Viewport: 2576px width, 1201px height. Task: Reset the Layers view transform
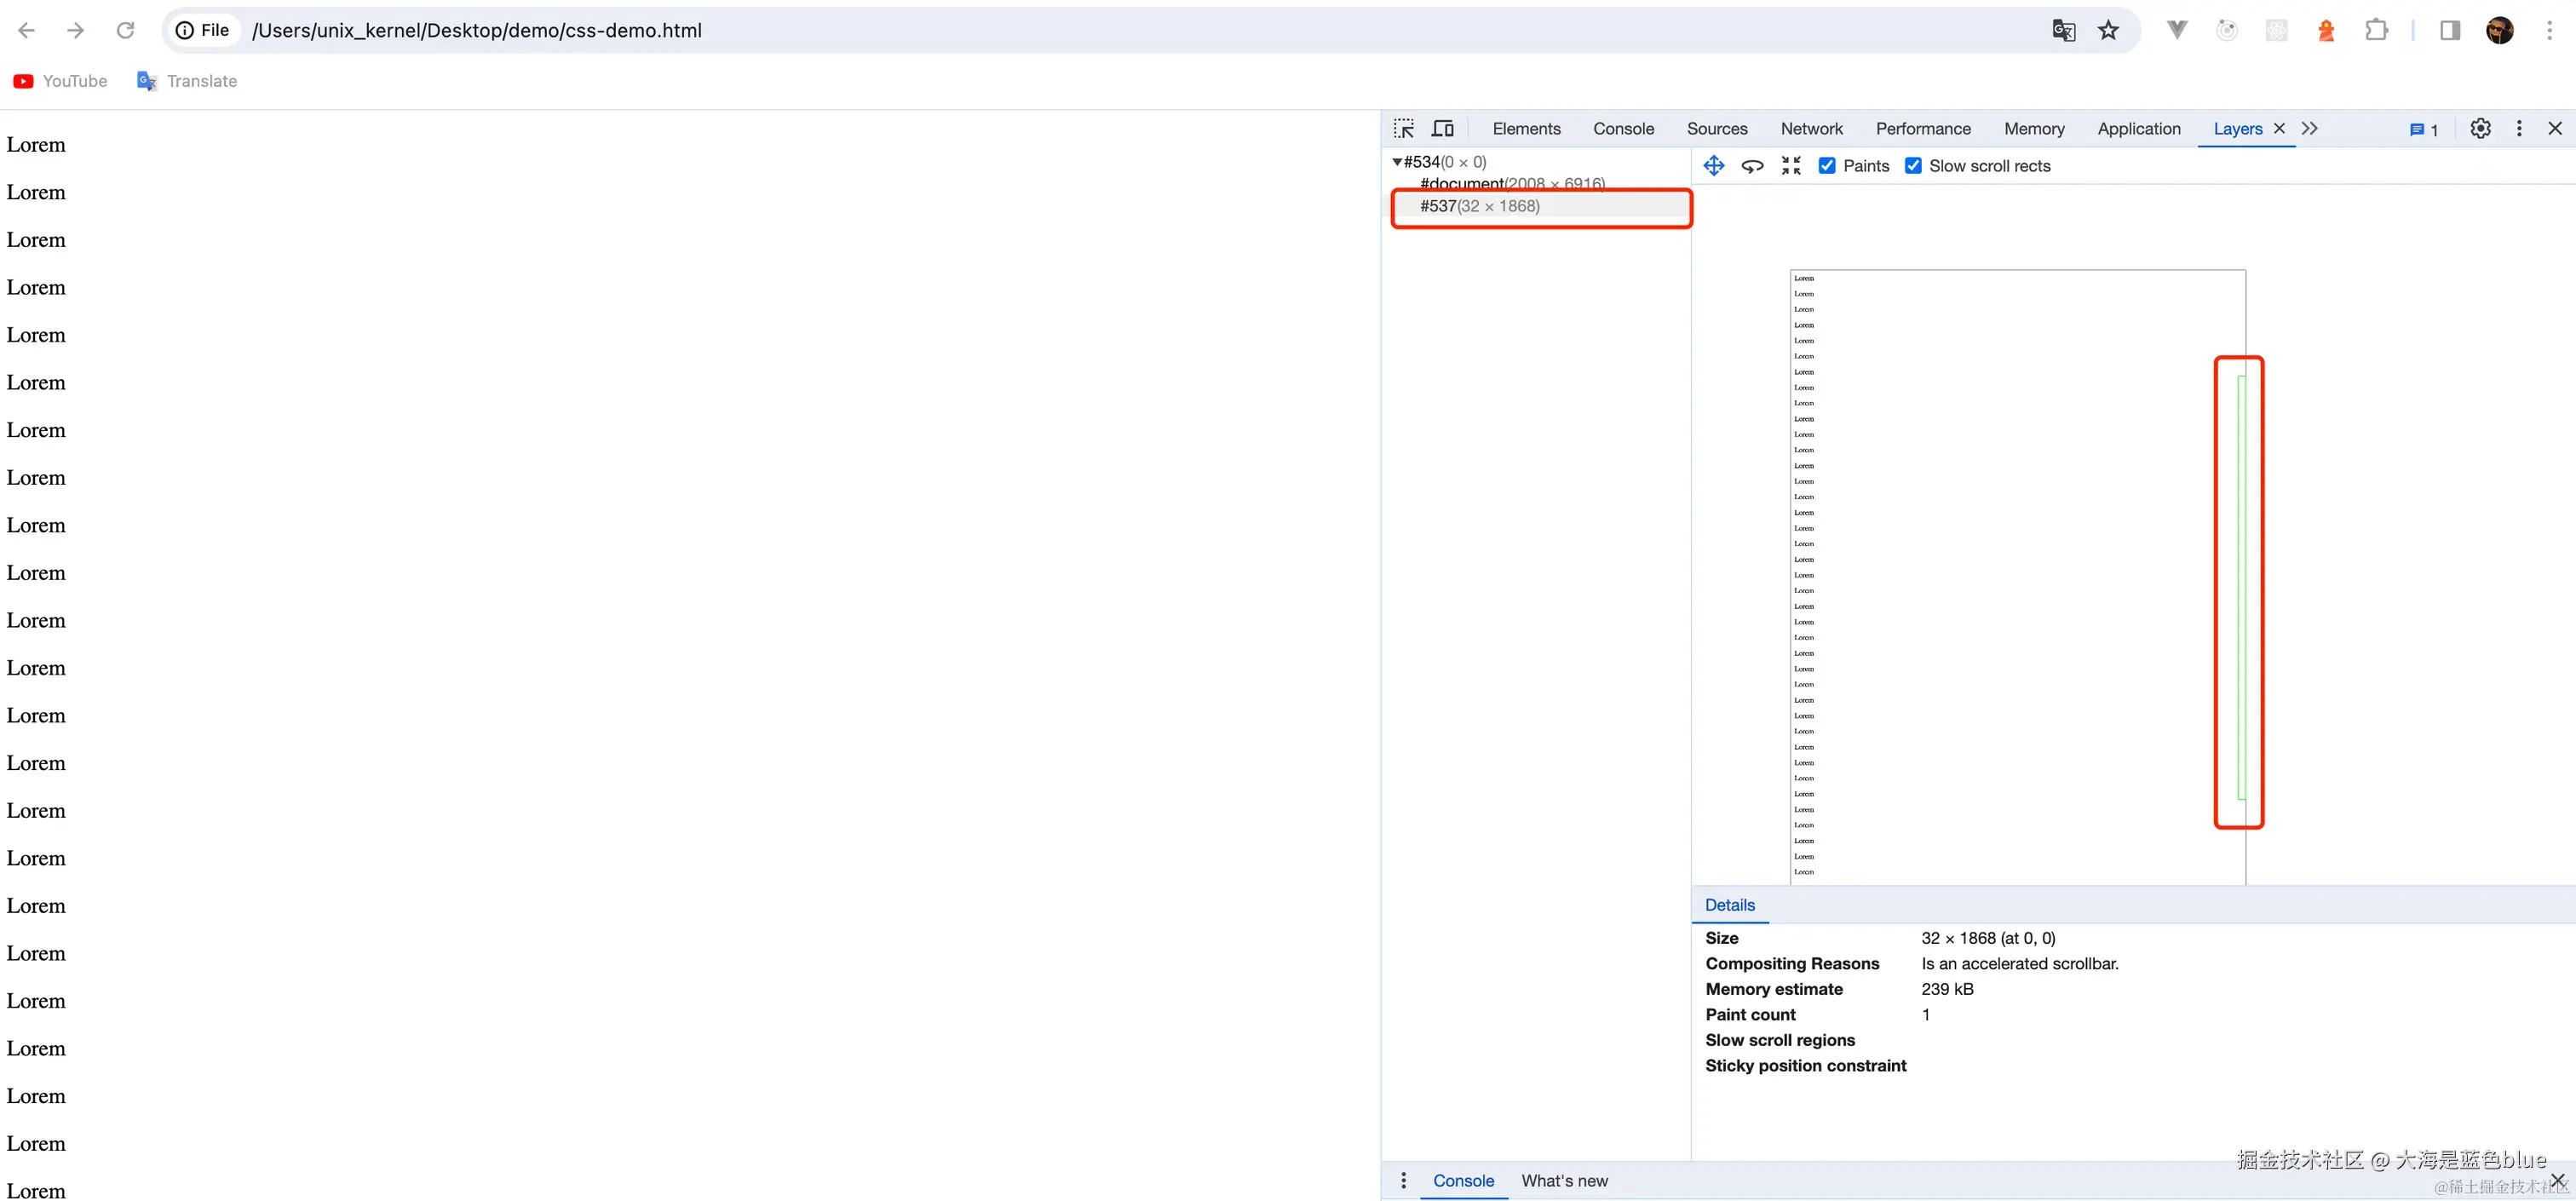pyautogui.click(x=1790, y=165)
